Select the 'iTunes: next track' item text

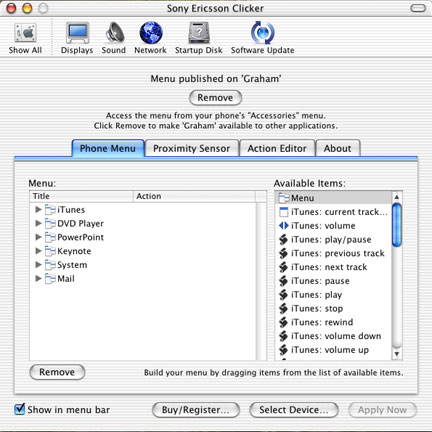click(x=329, y=267)
